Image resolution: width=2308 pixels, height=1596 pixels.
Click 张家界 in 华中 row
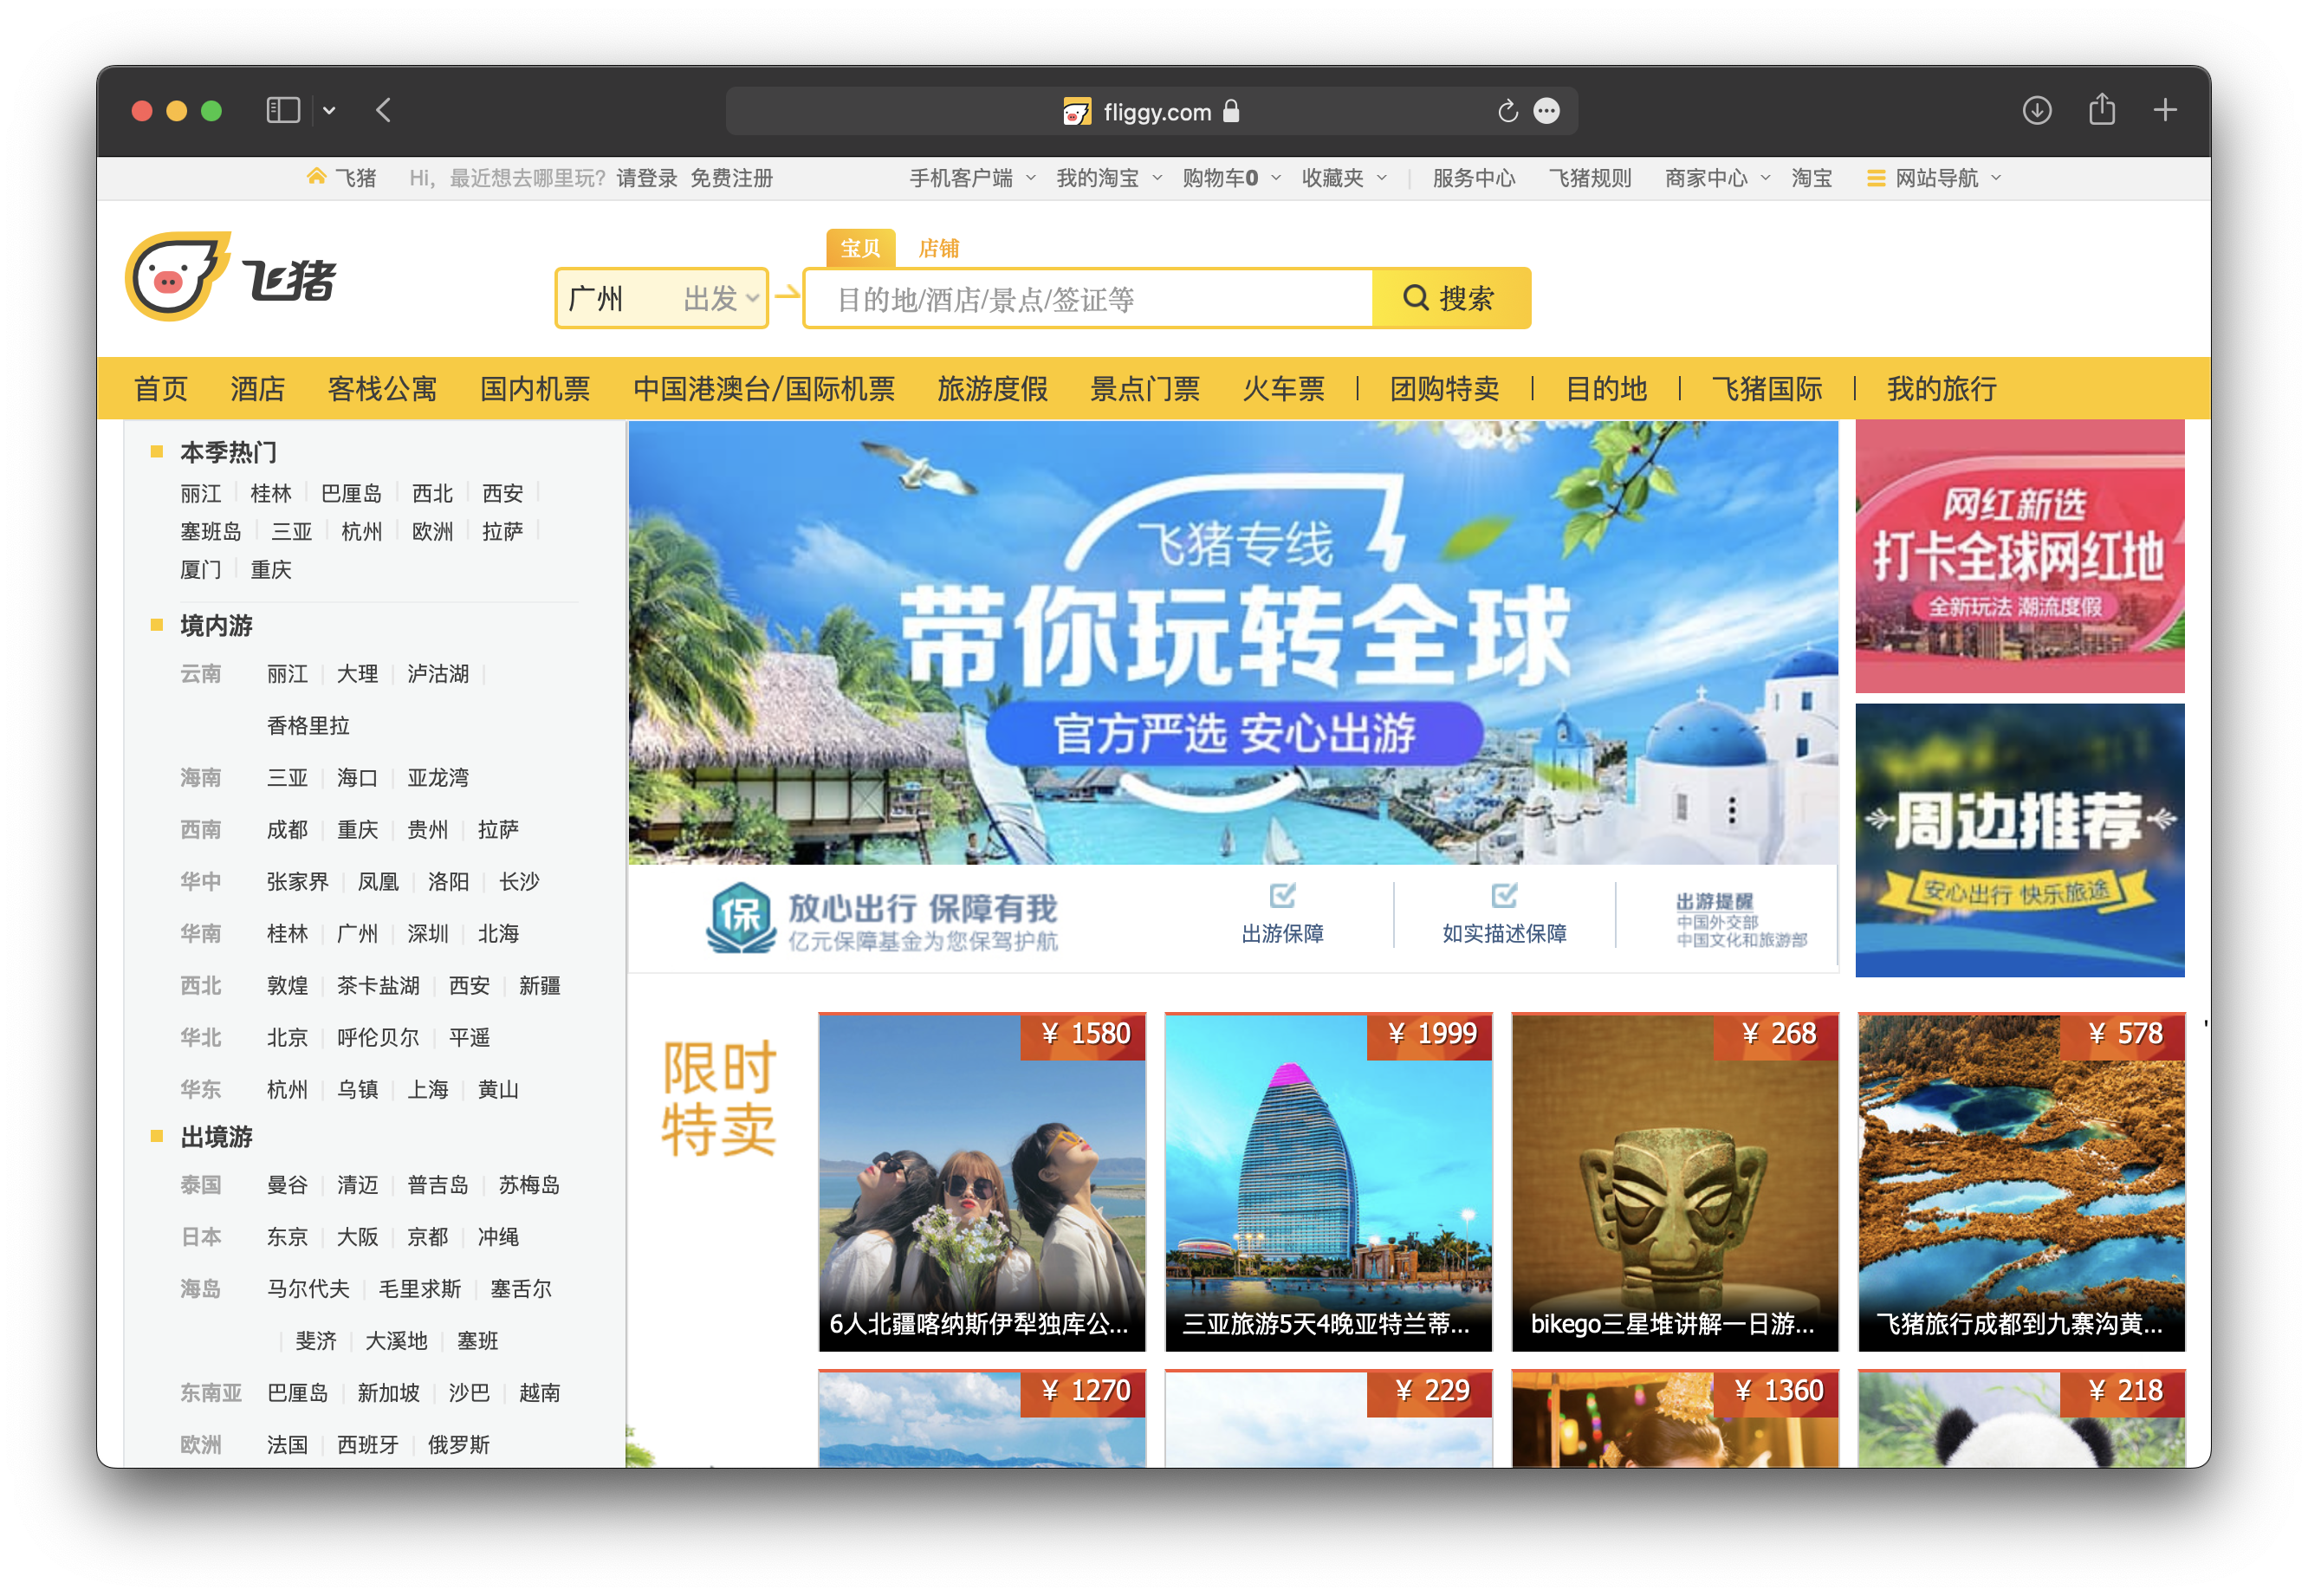point(297,882)
